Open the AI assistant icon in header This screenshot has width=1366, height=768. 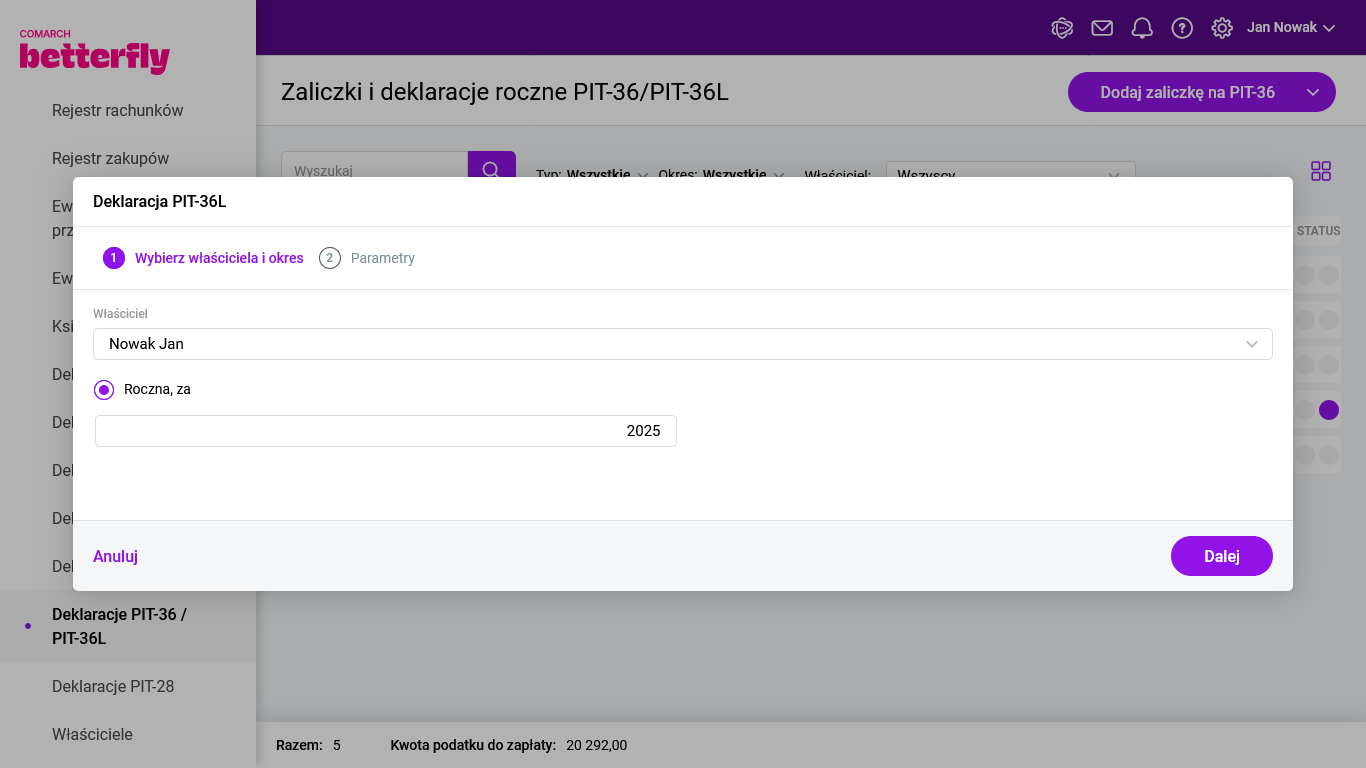(1062, 28)
